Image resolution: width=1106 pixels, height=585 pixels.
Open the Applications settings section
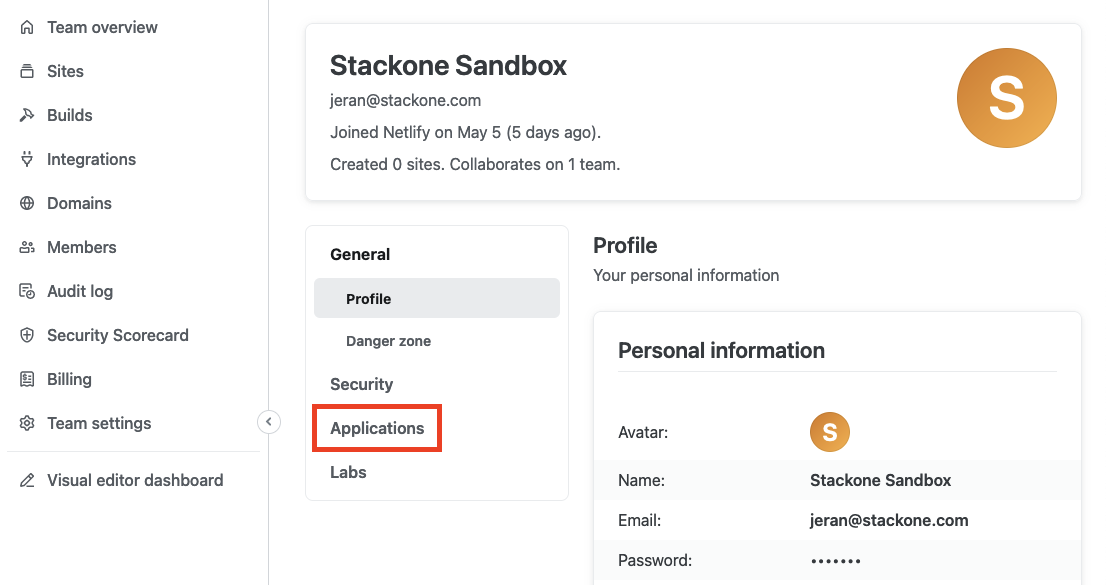point(377,429)
